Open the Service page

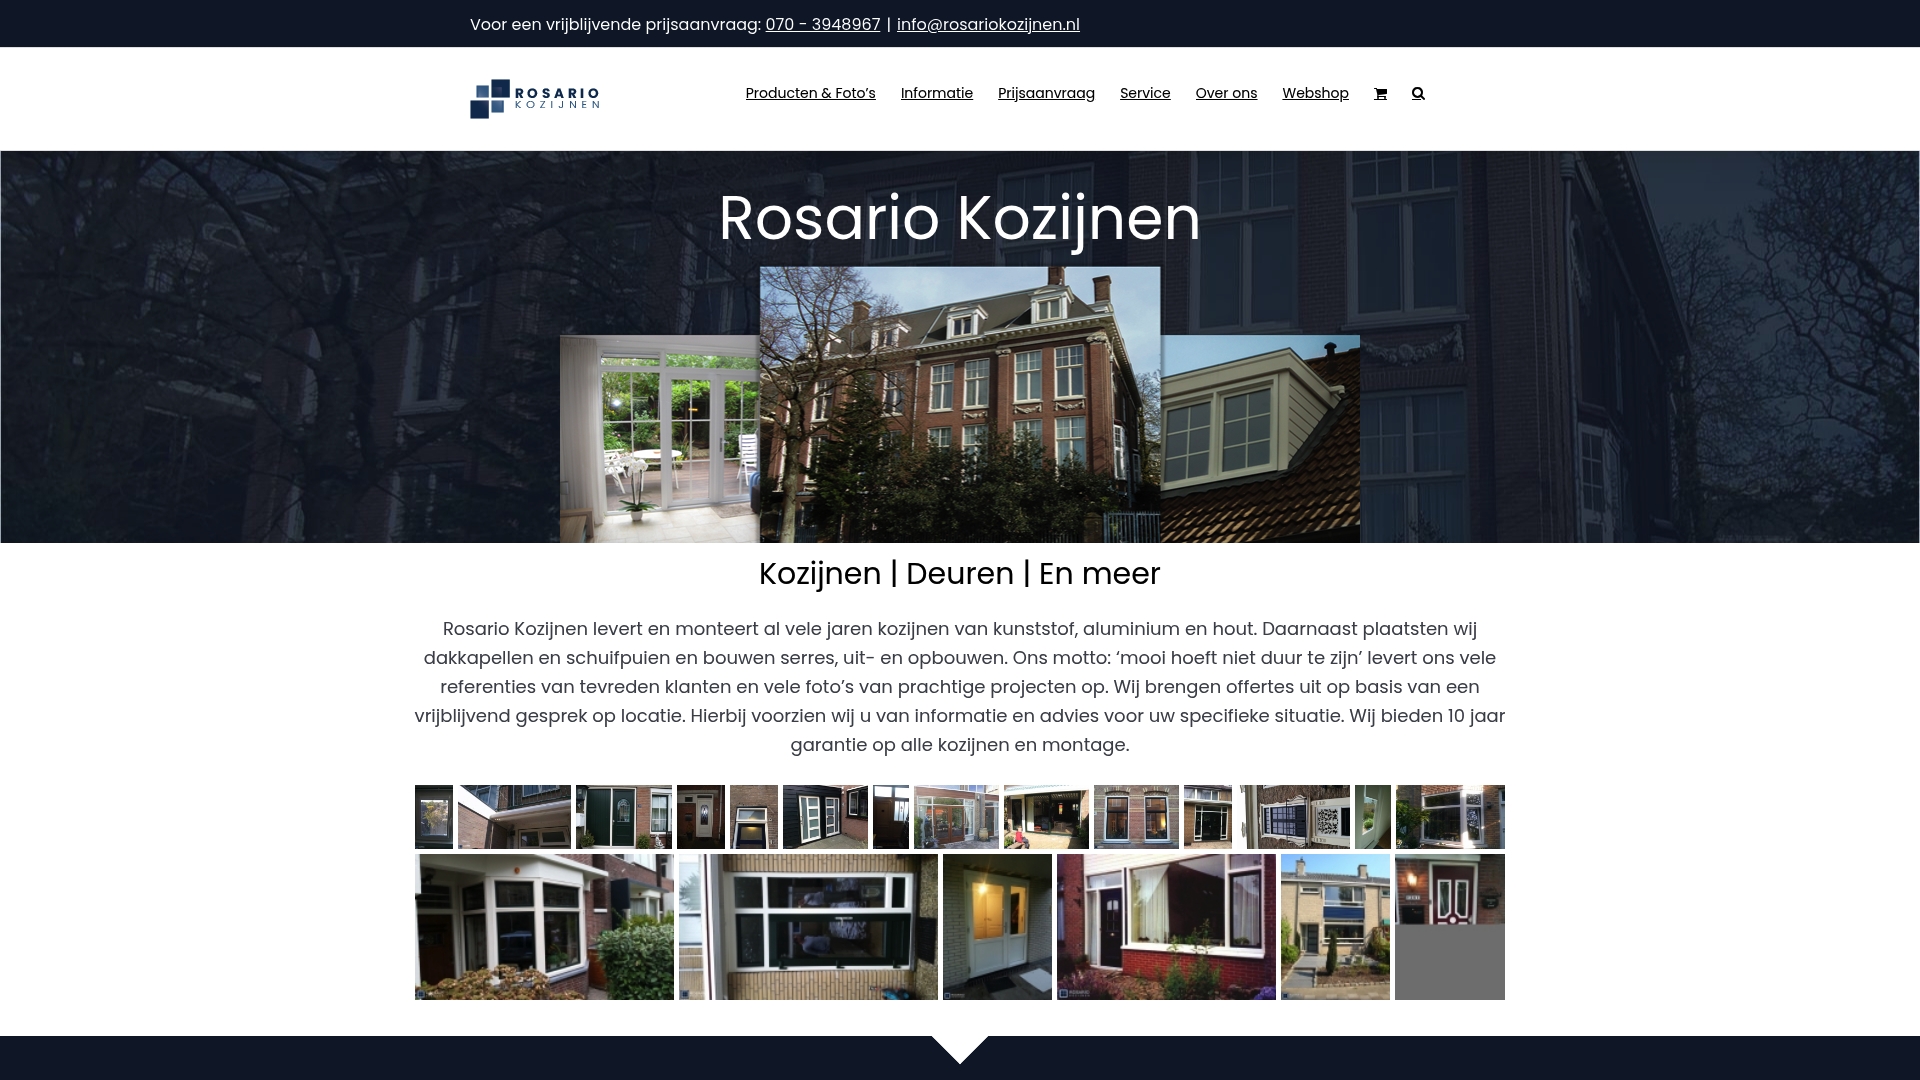tap(1145, 93)
